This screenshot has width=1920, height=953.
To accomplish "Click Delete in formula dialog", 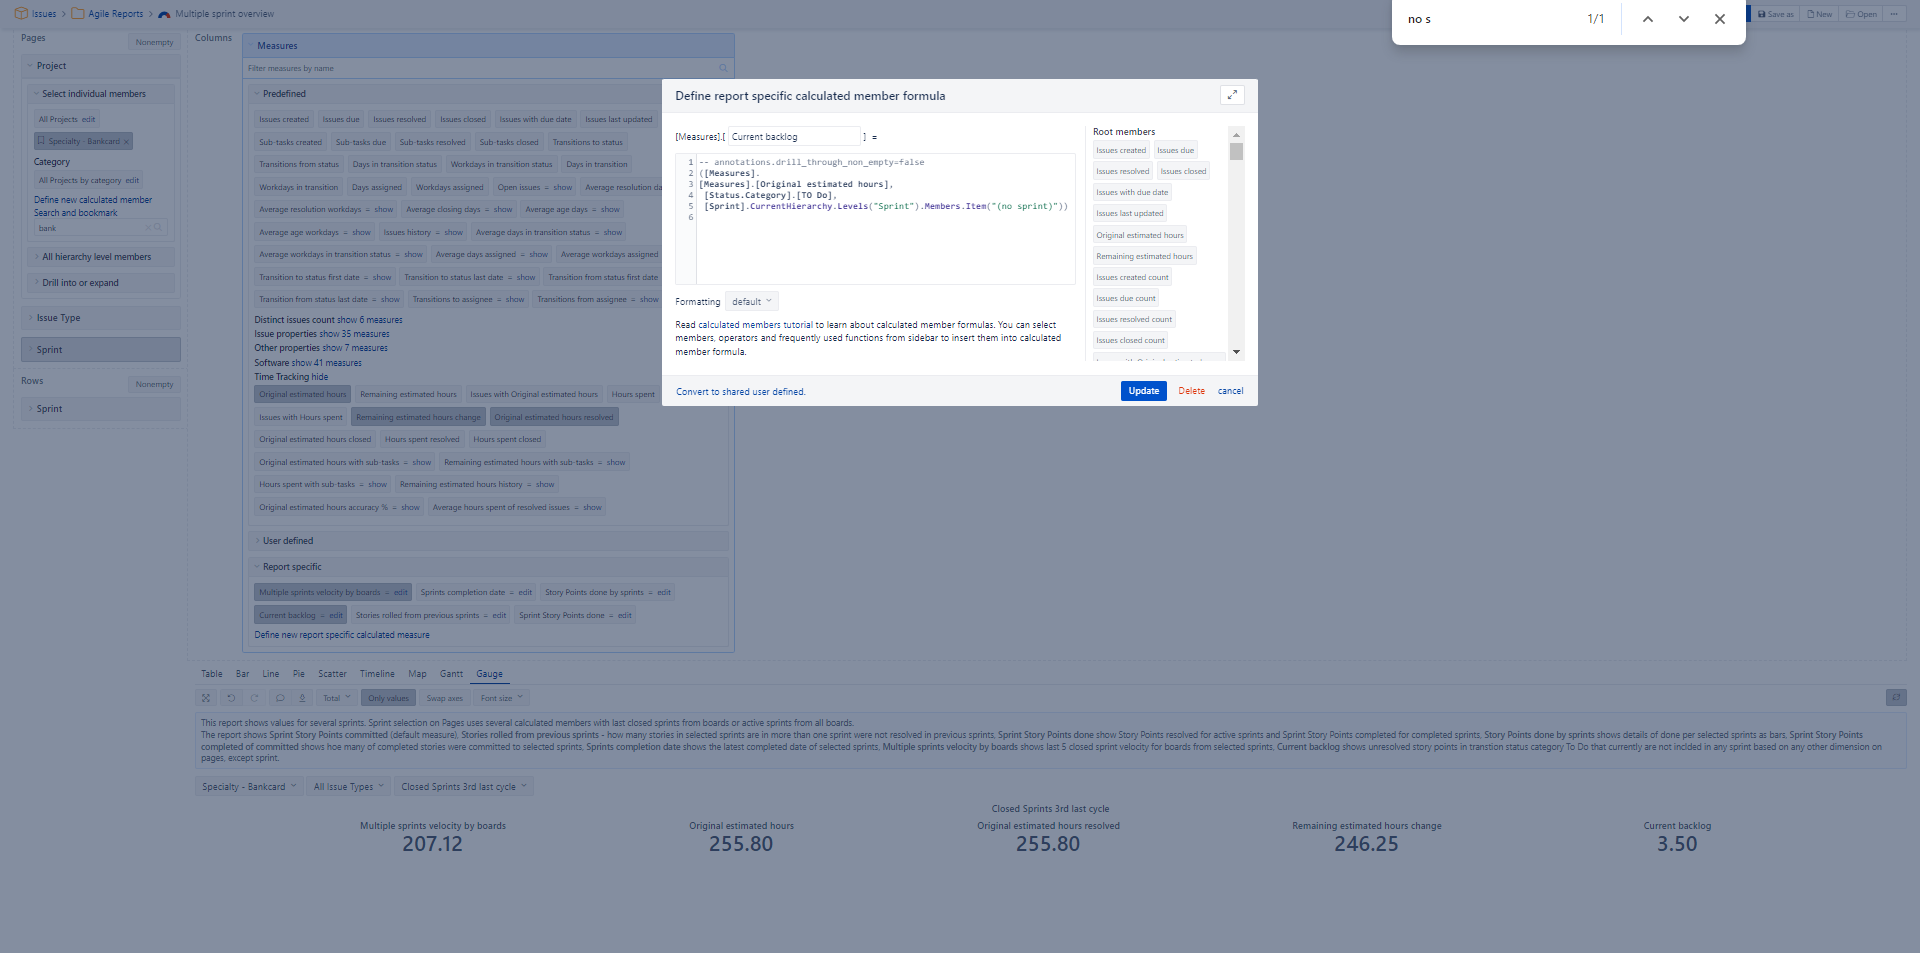I will (x=1191, y=391).
